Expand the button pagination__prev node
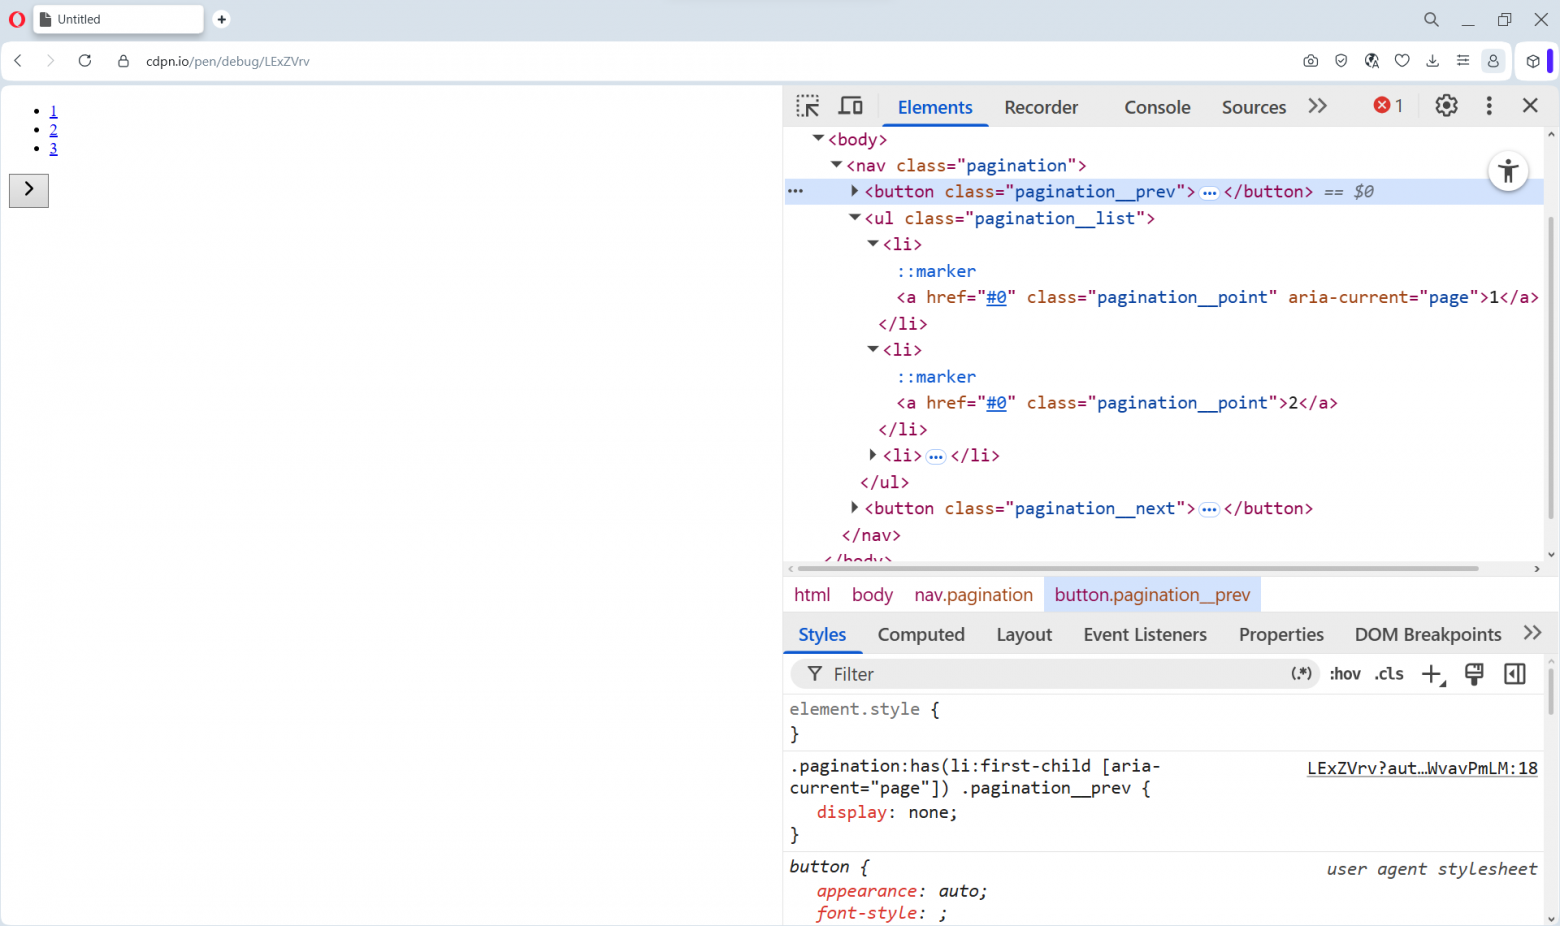 coord(854,190)
